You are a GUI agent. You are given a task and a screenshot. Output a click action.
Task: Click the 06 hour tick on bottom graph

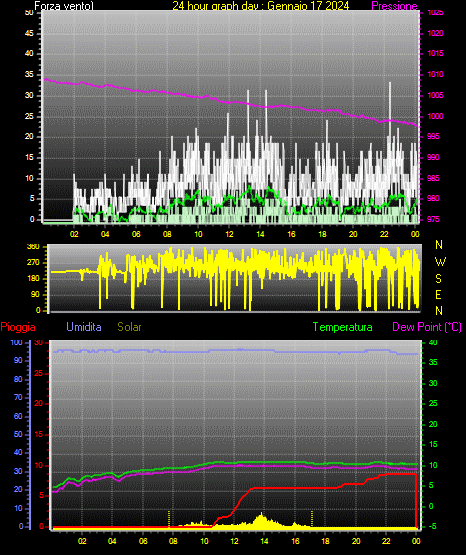143,541
